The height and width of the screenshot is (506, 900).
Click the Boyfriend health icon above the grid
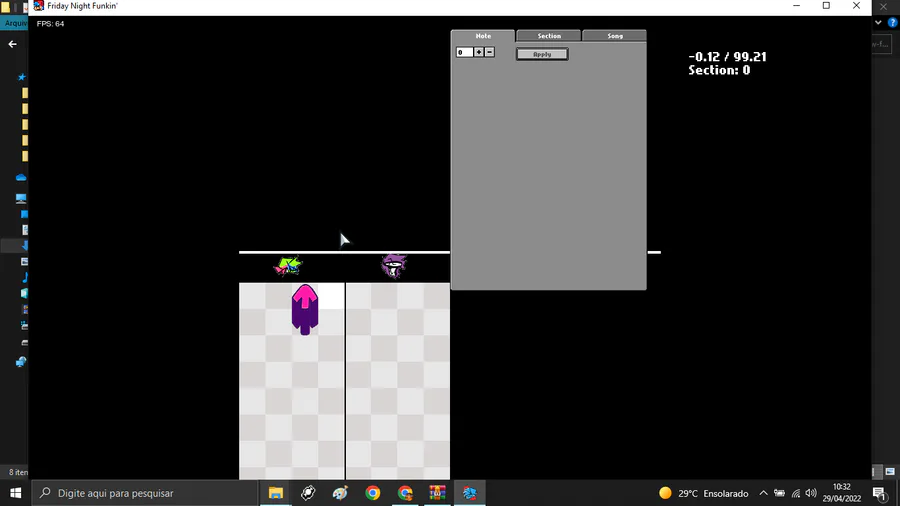click(x=288, y=266)
